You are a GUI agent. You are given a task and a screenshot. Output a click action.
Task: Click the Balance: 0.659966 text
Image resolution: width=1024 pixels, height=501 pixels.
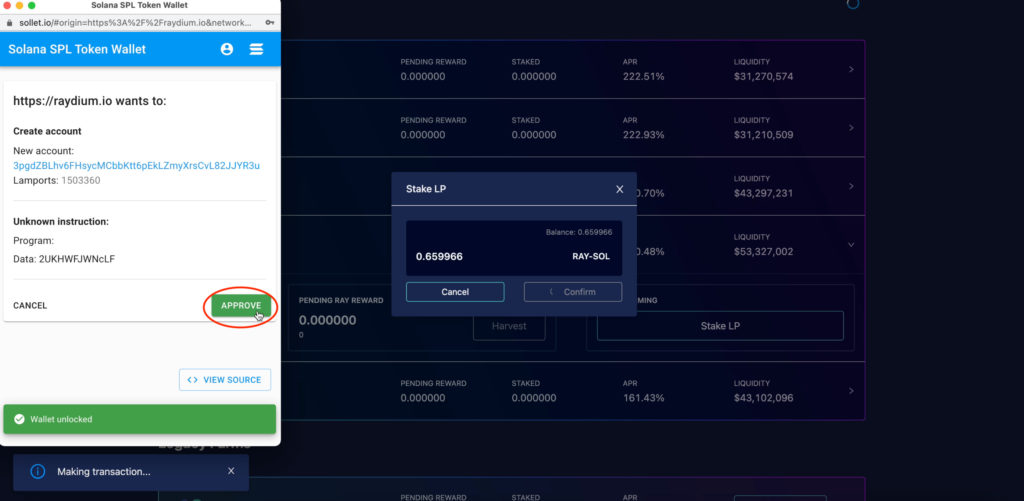(579, 232)
